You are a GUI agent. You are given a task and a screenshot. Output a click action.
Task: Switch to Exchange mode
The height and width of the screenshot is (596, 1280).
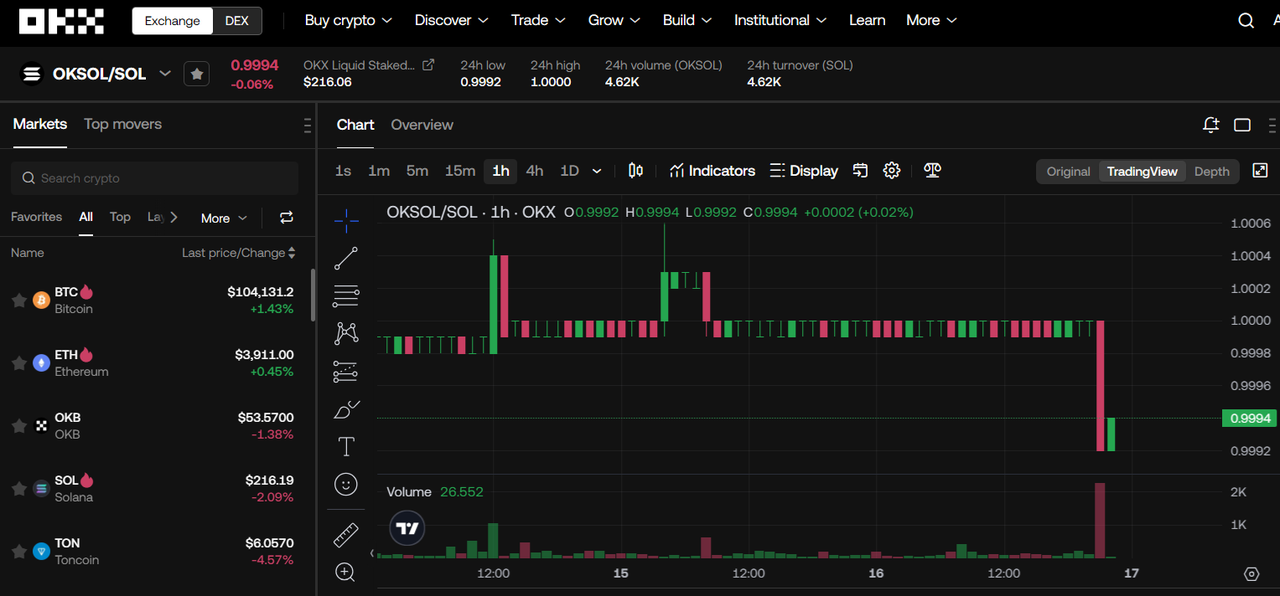click(172, 20)
